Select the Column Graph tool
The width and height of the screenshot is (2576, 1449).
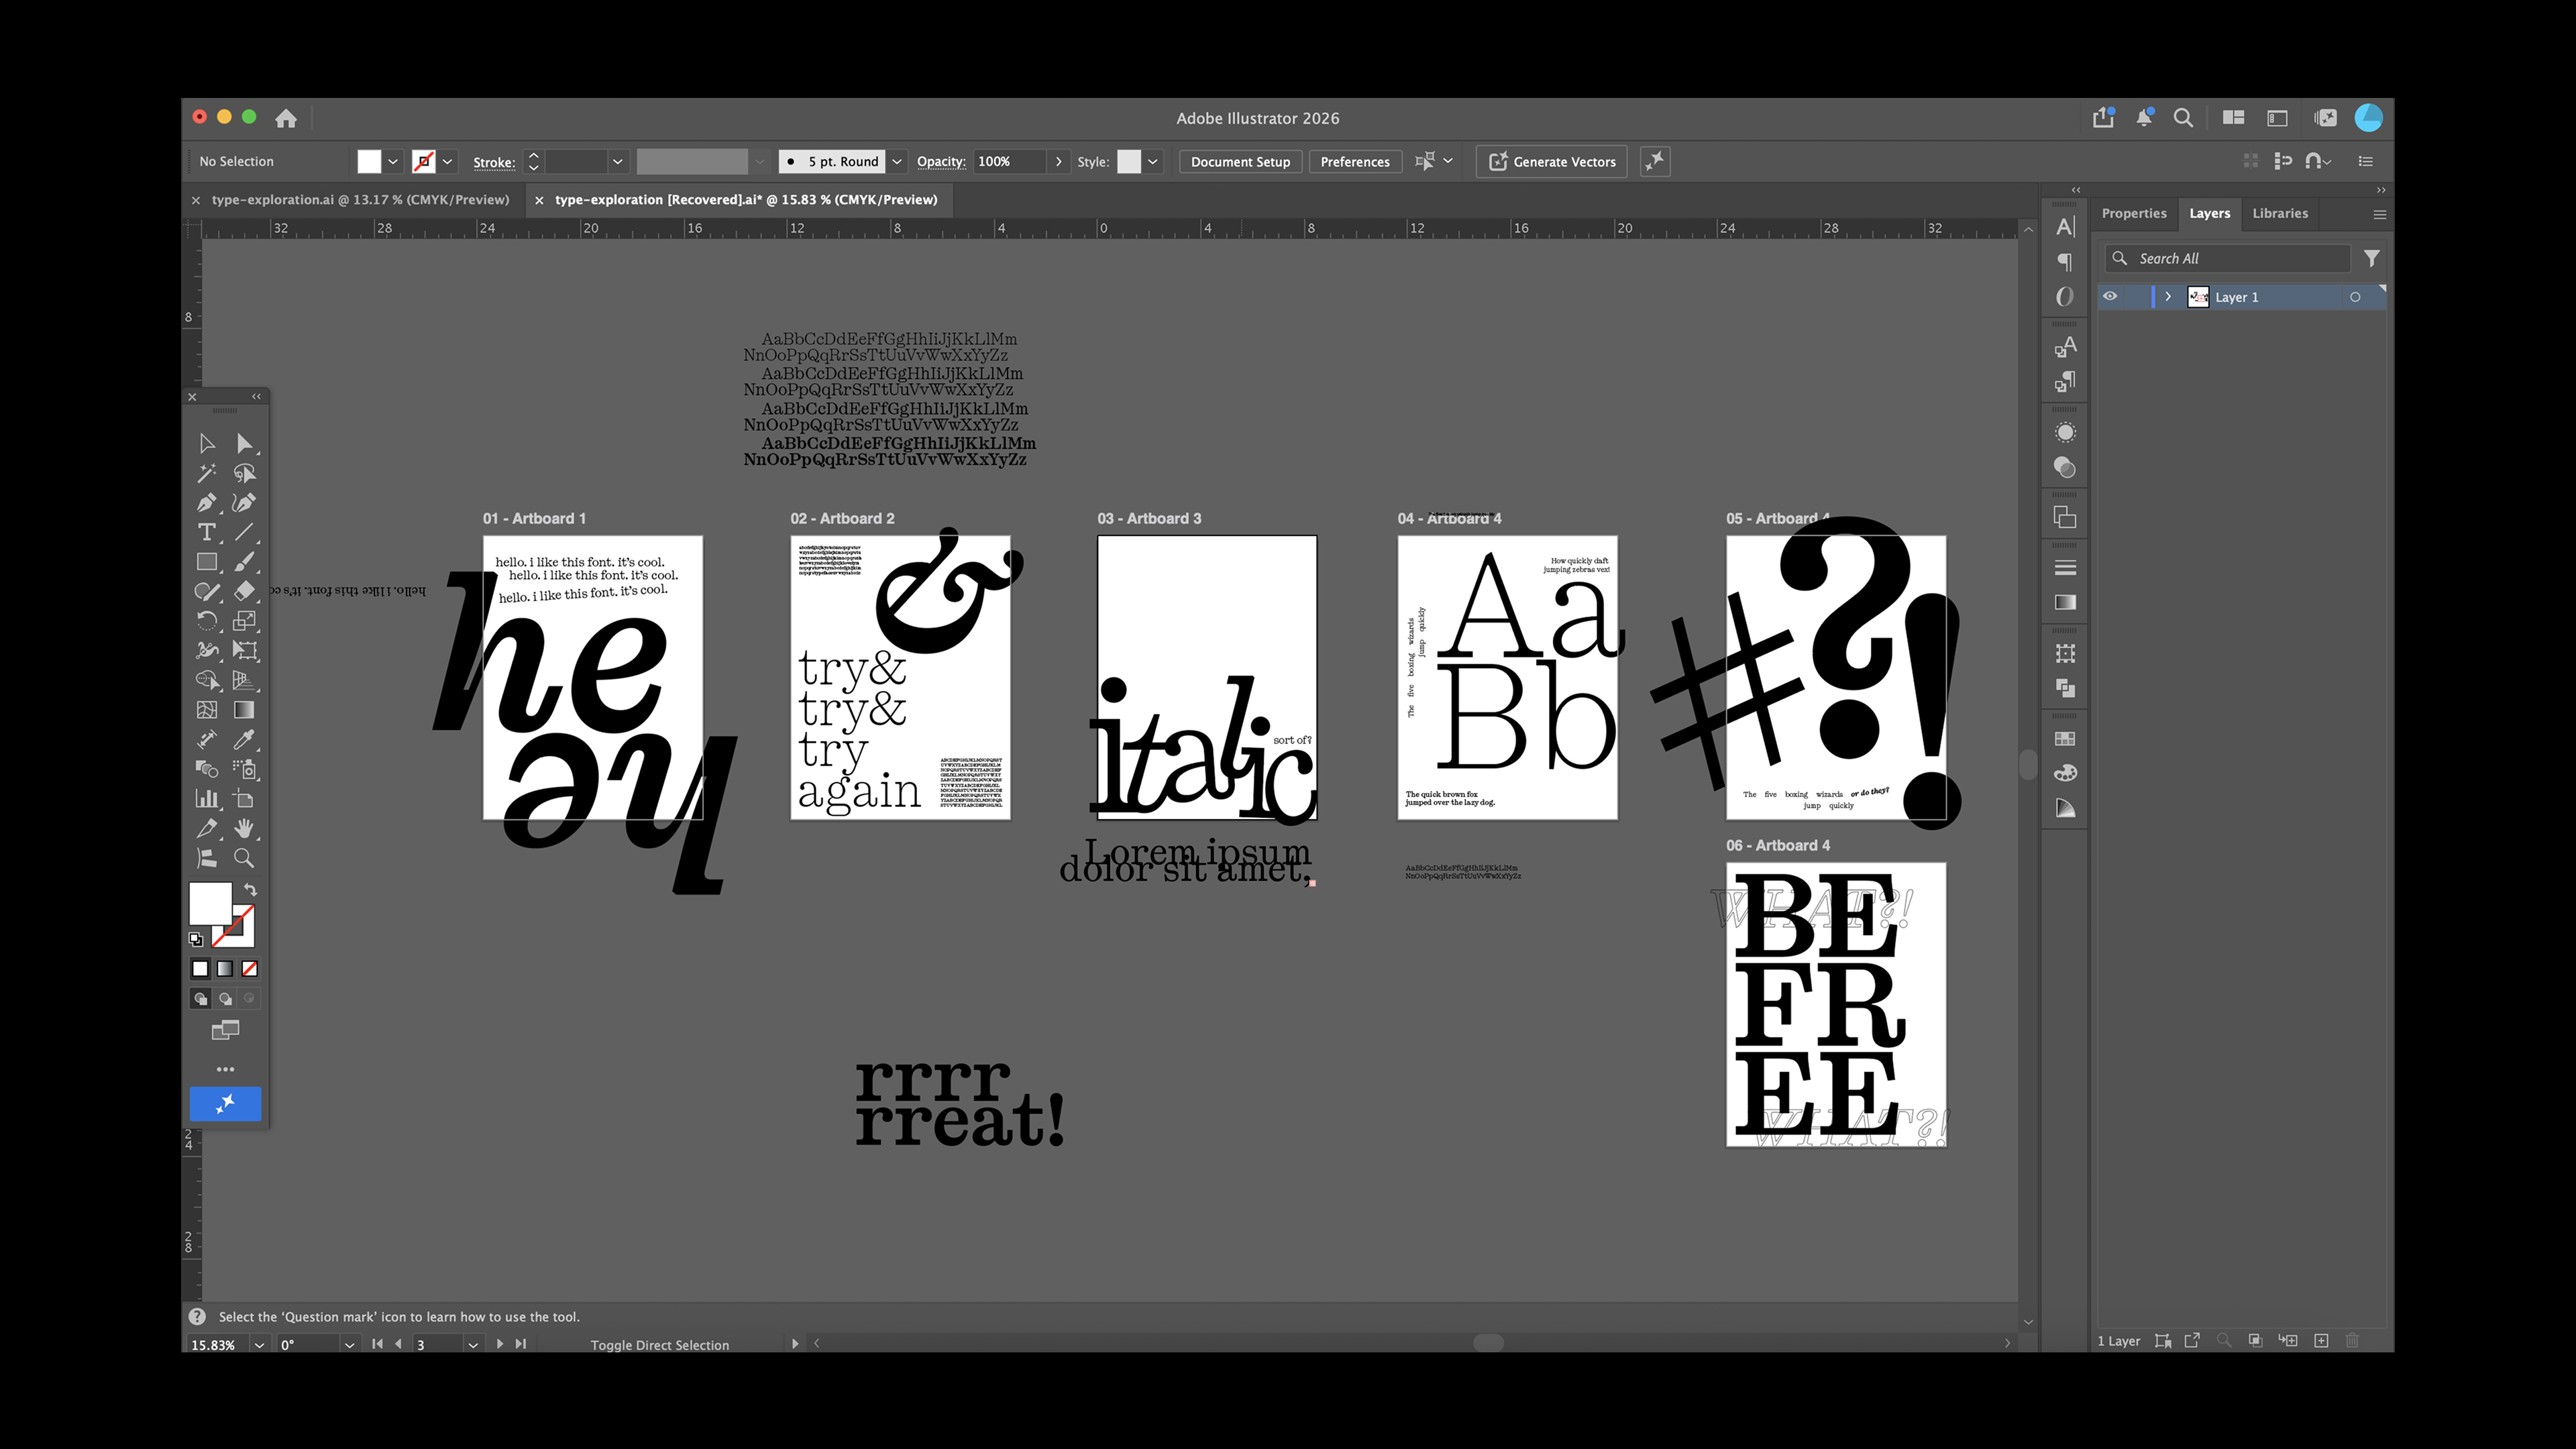(207, 799)
